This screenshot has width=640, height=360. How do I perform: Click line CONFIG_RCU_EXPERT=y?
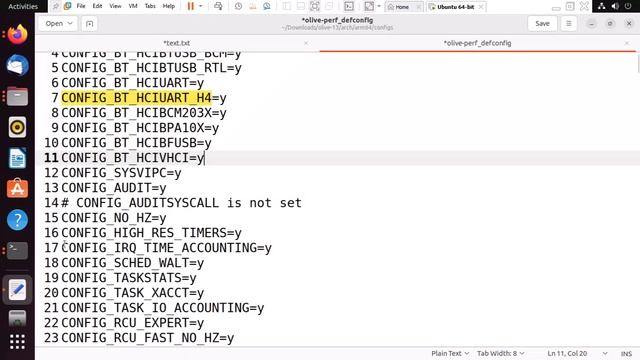pos(133,323)
